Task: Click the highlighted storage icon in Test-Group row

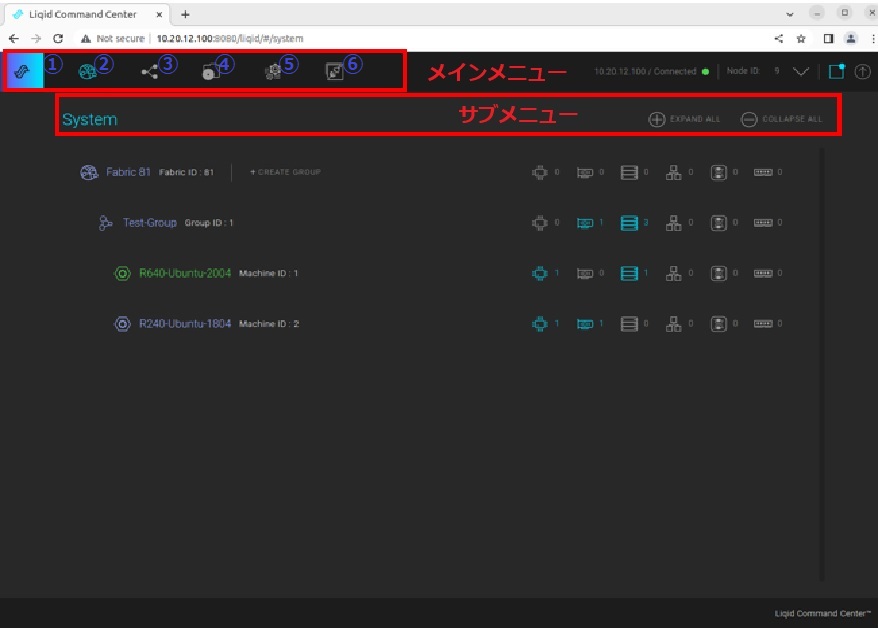Action: (629, 223)
